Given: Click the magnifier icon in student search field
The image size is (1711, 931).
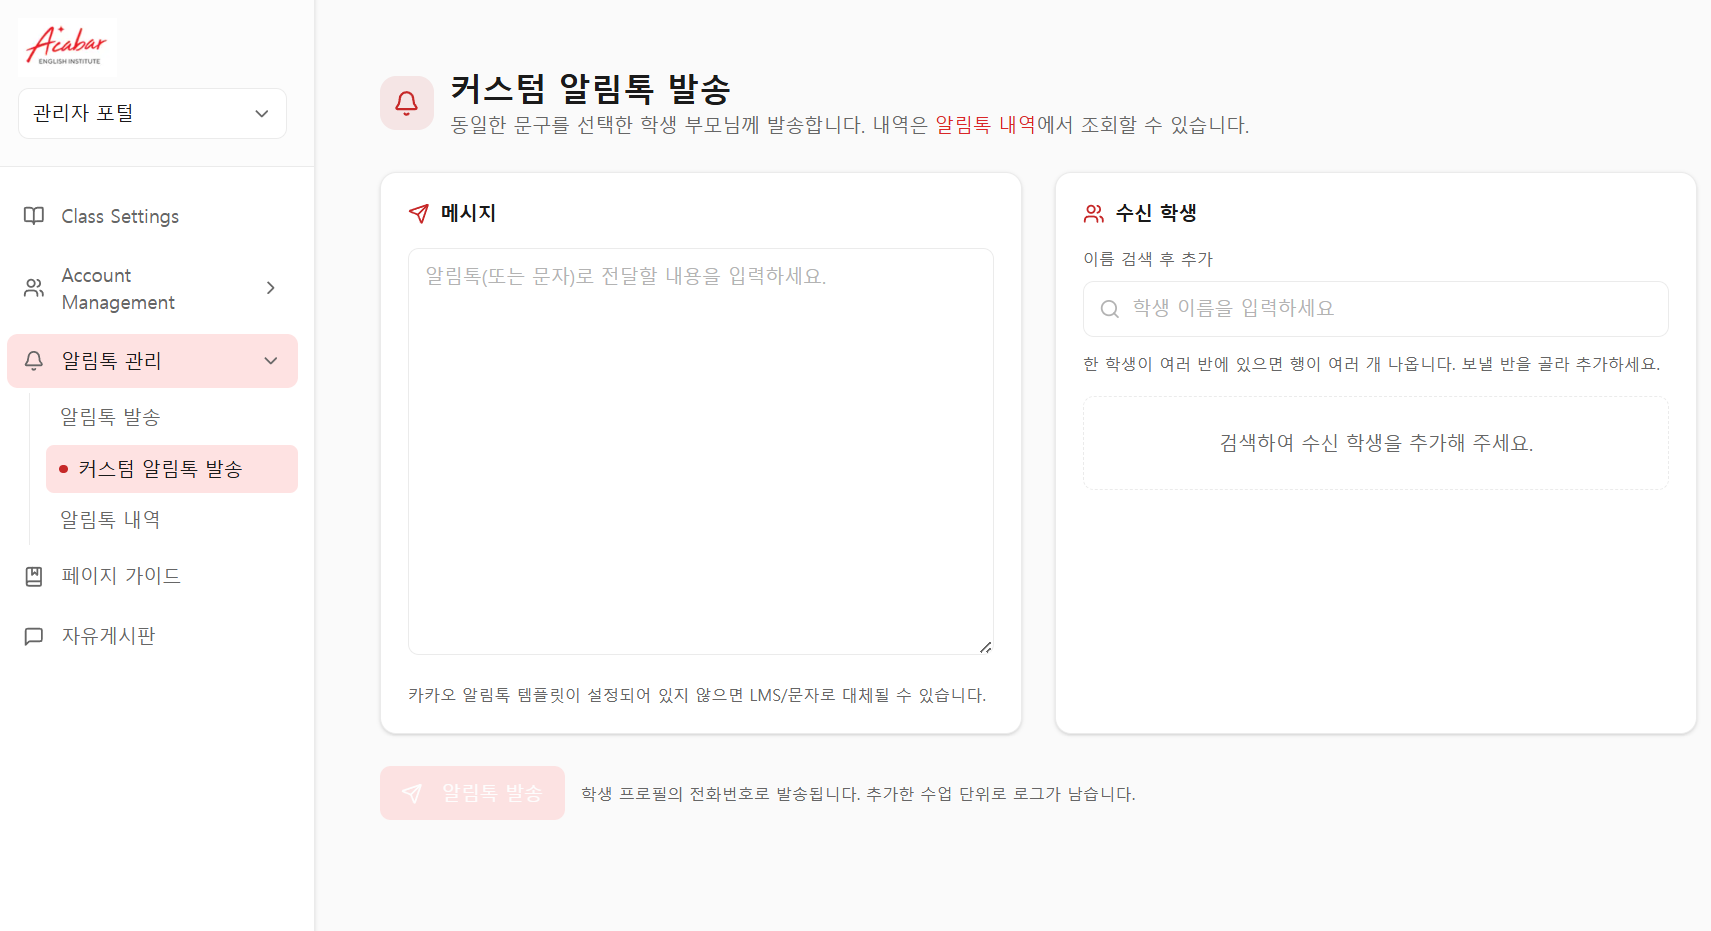Looking at the screenshot, I should pos(1110,308).
